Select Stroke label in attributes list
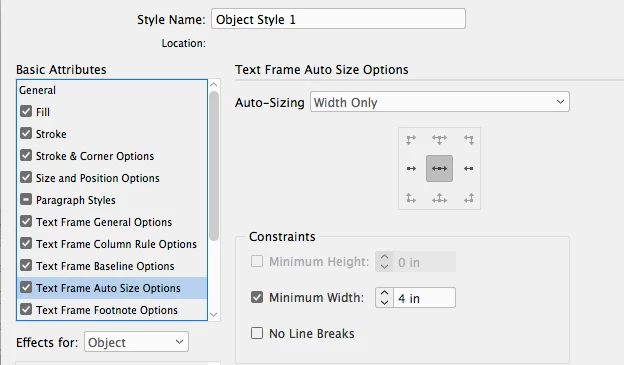This screenshot has height=365, width=624. 51,134
